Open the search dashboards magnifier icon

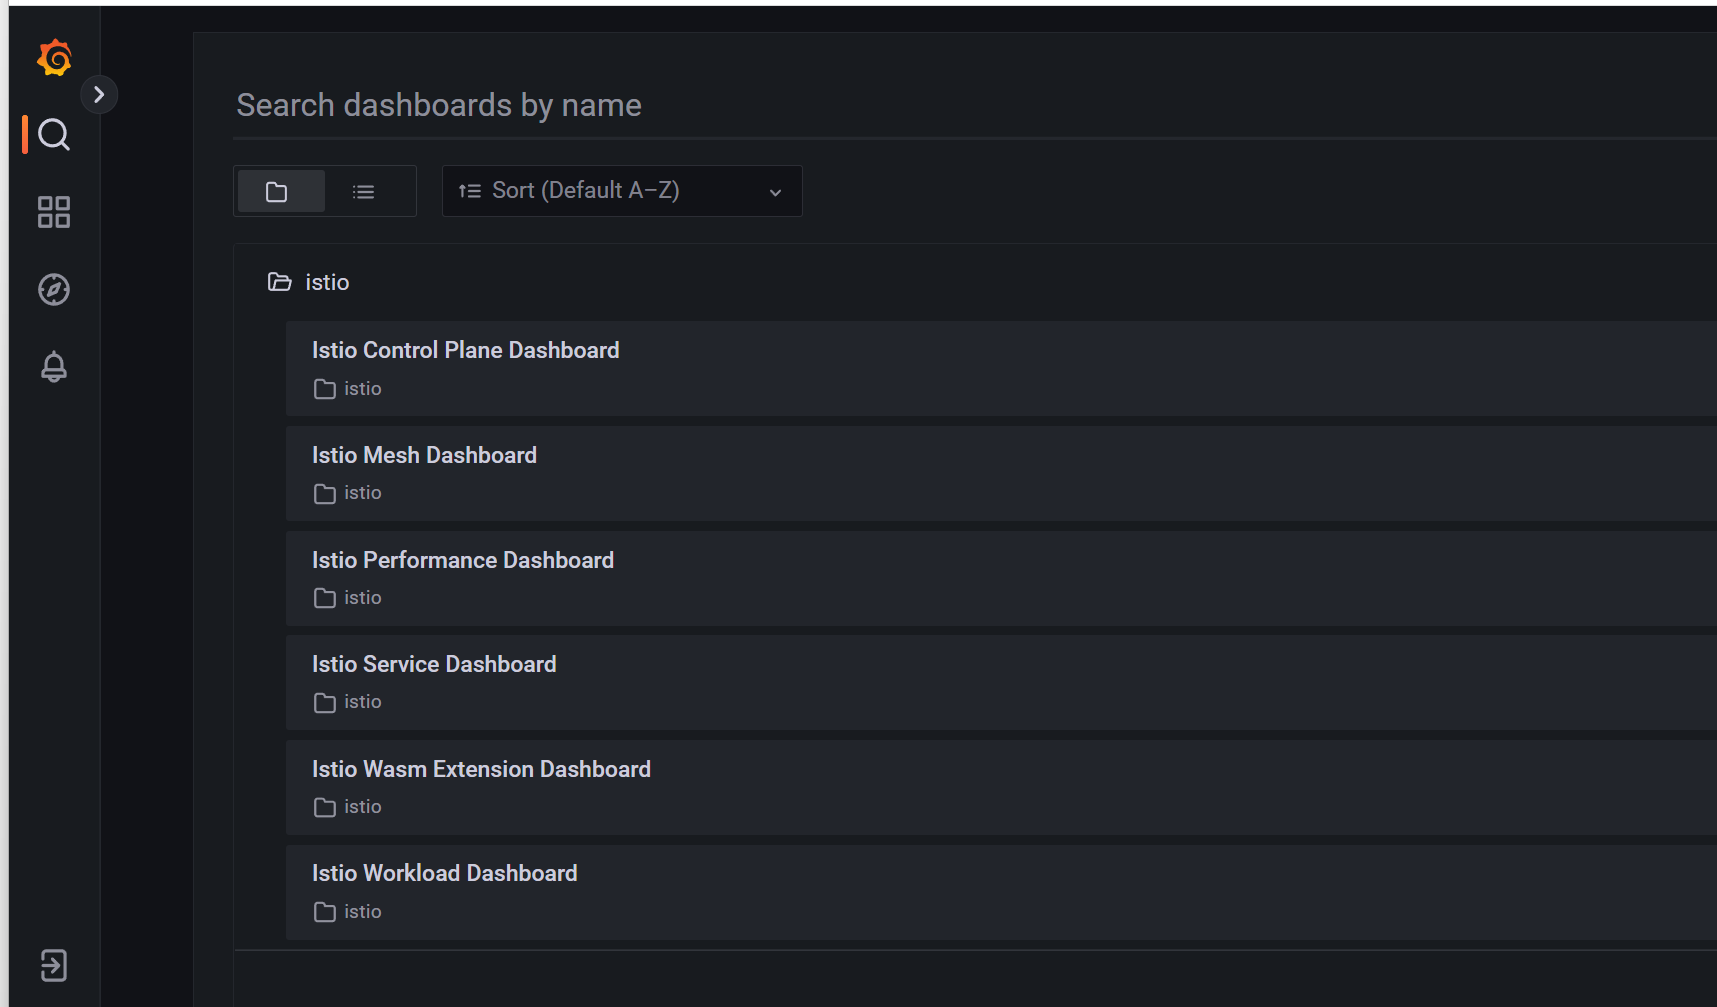pyautogui.click(x=54, y=134)
